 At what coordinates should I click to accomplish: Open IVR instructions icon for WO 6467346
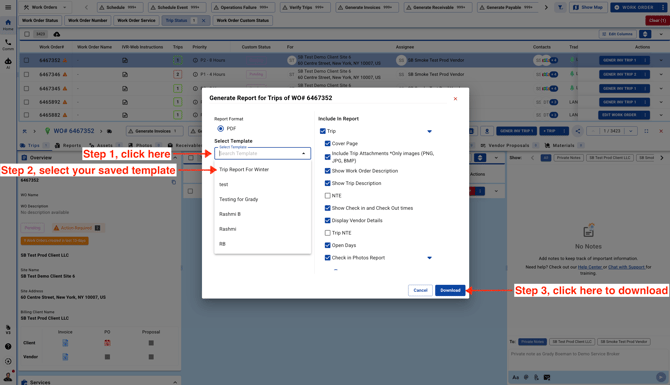(125, 74)
